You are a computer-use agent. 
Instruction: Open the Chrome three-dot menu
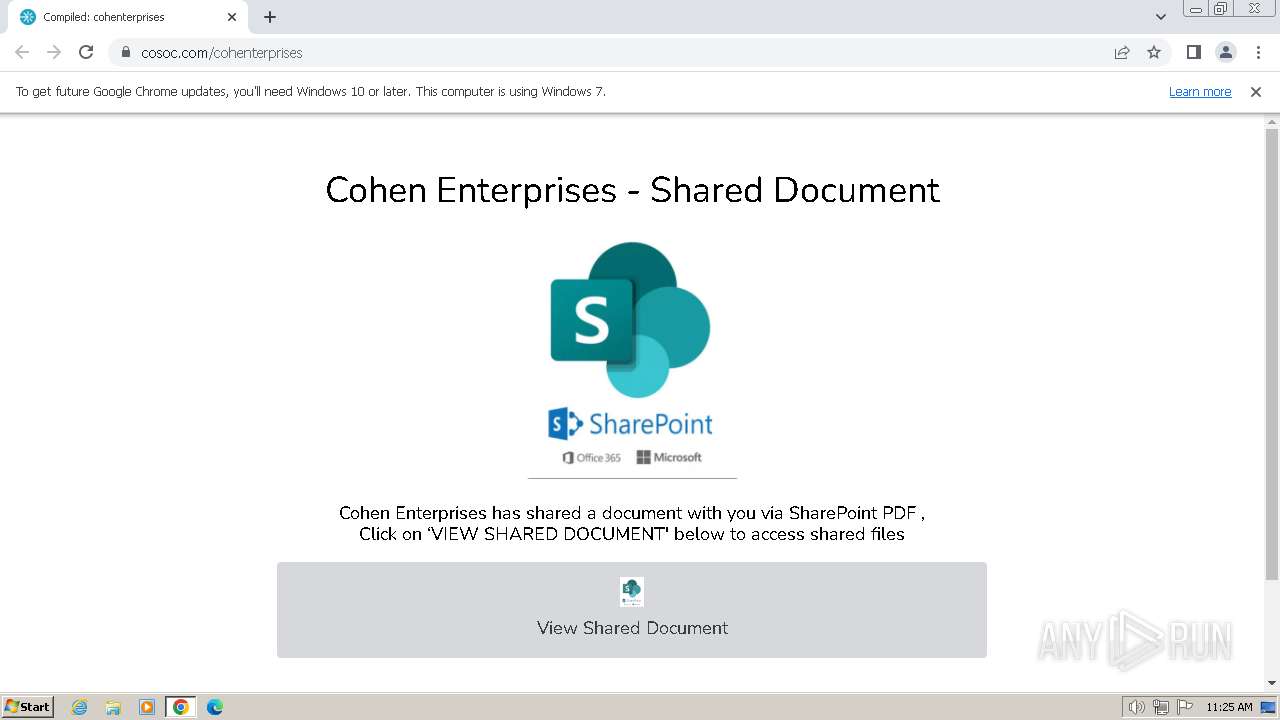pos(1258,52)
